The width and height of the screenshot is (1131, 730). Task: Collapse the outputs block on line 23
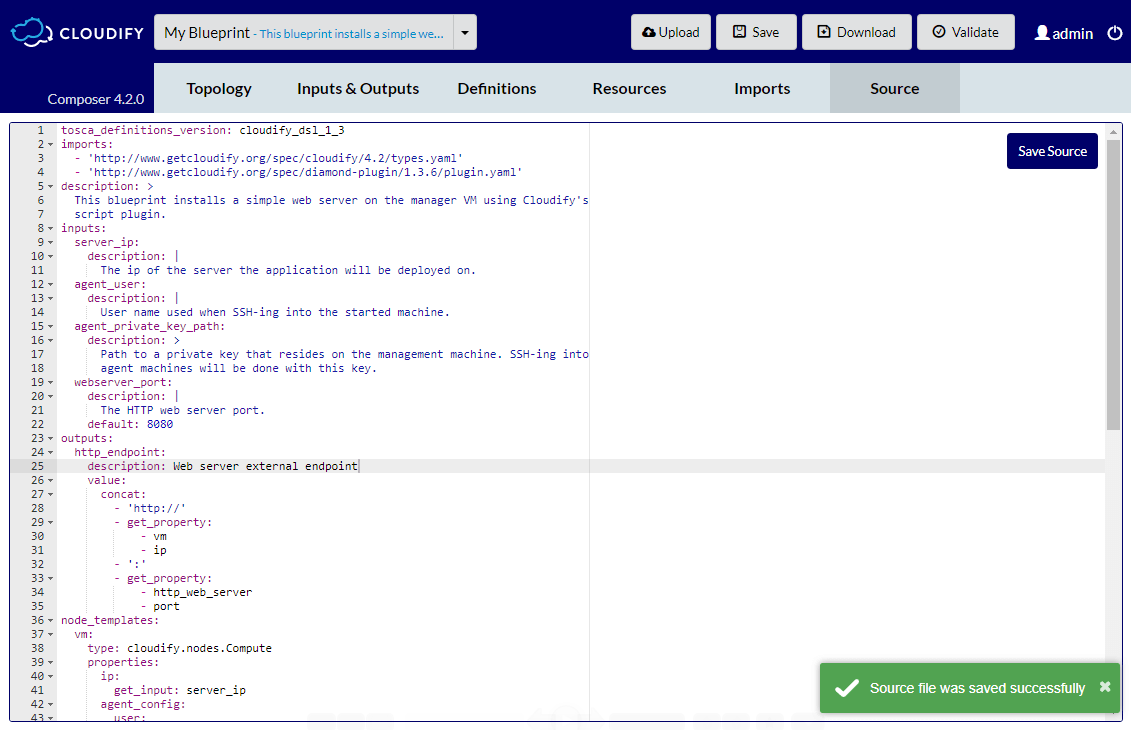tap(50, 439)
